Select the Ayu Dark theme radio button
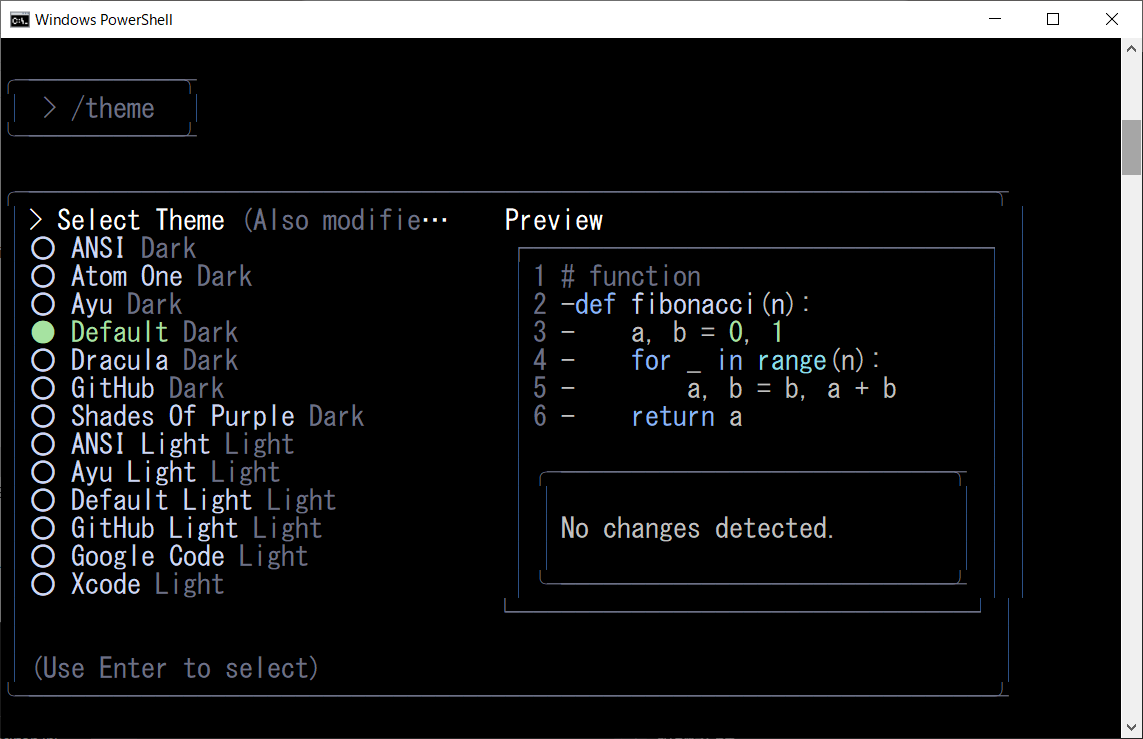The width and height of the screenshot is (1143, 739). point(43,305)
